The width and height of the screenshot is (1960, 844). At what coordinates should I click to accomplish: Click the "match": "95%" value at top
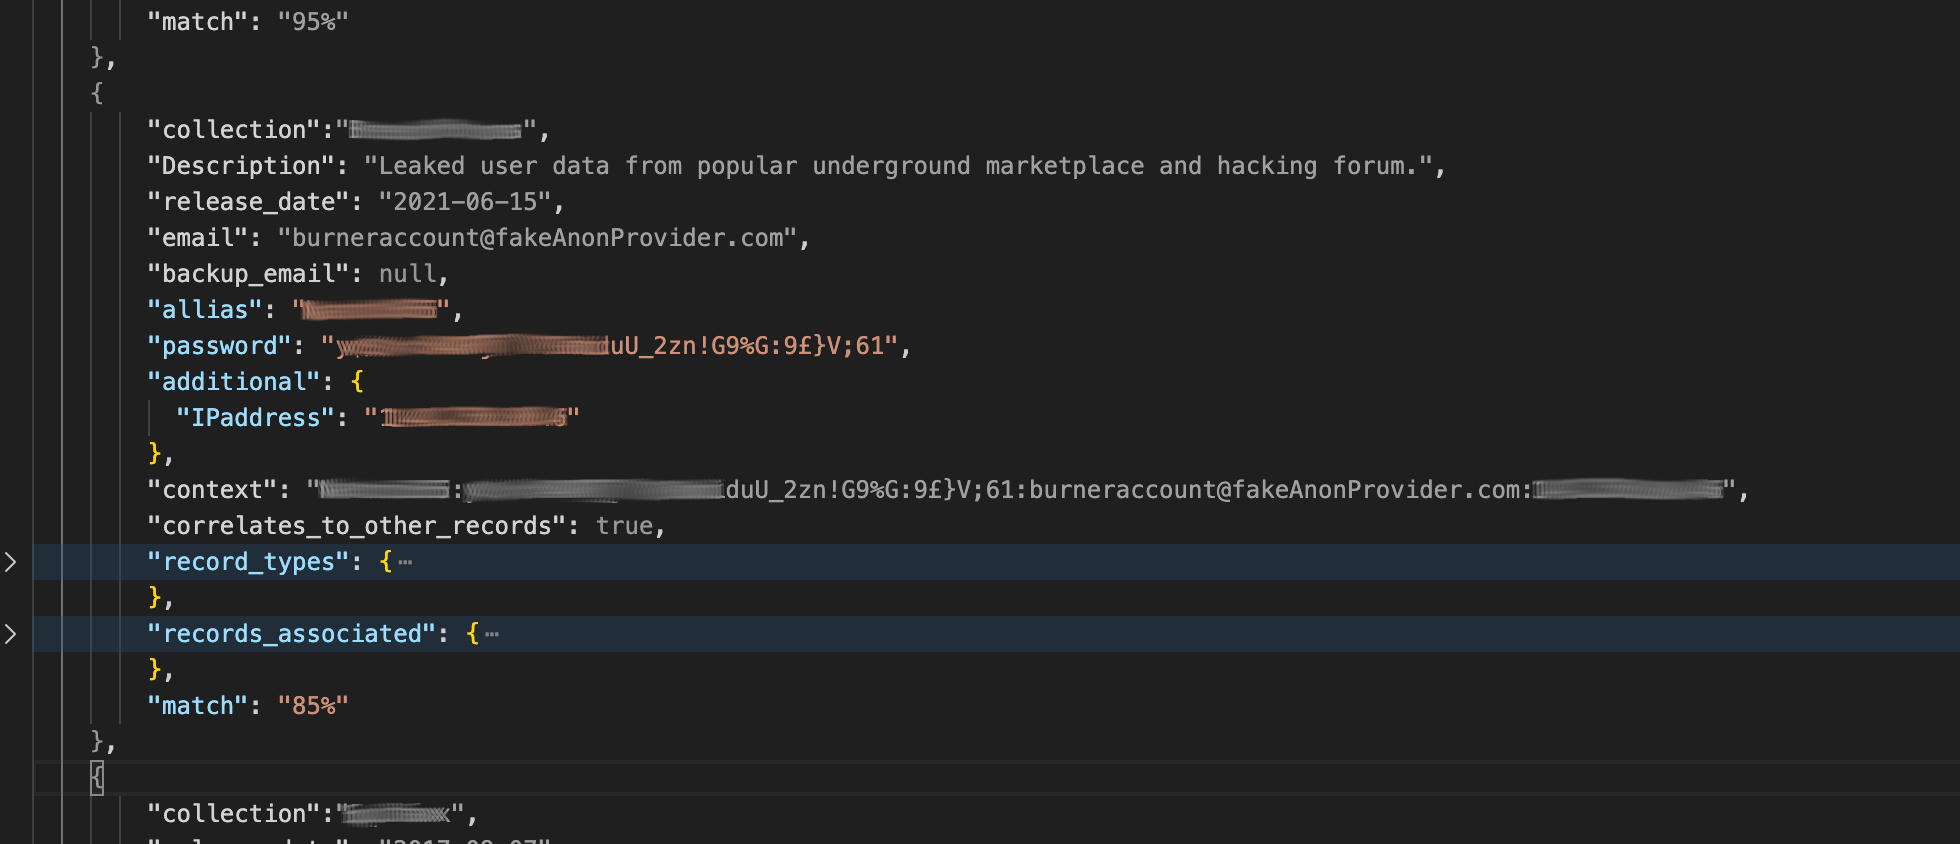pos(313,22)
